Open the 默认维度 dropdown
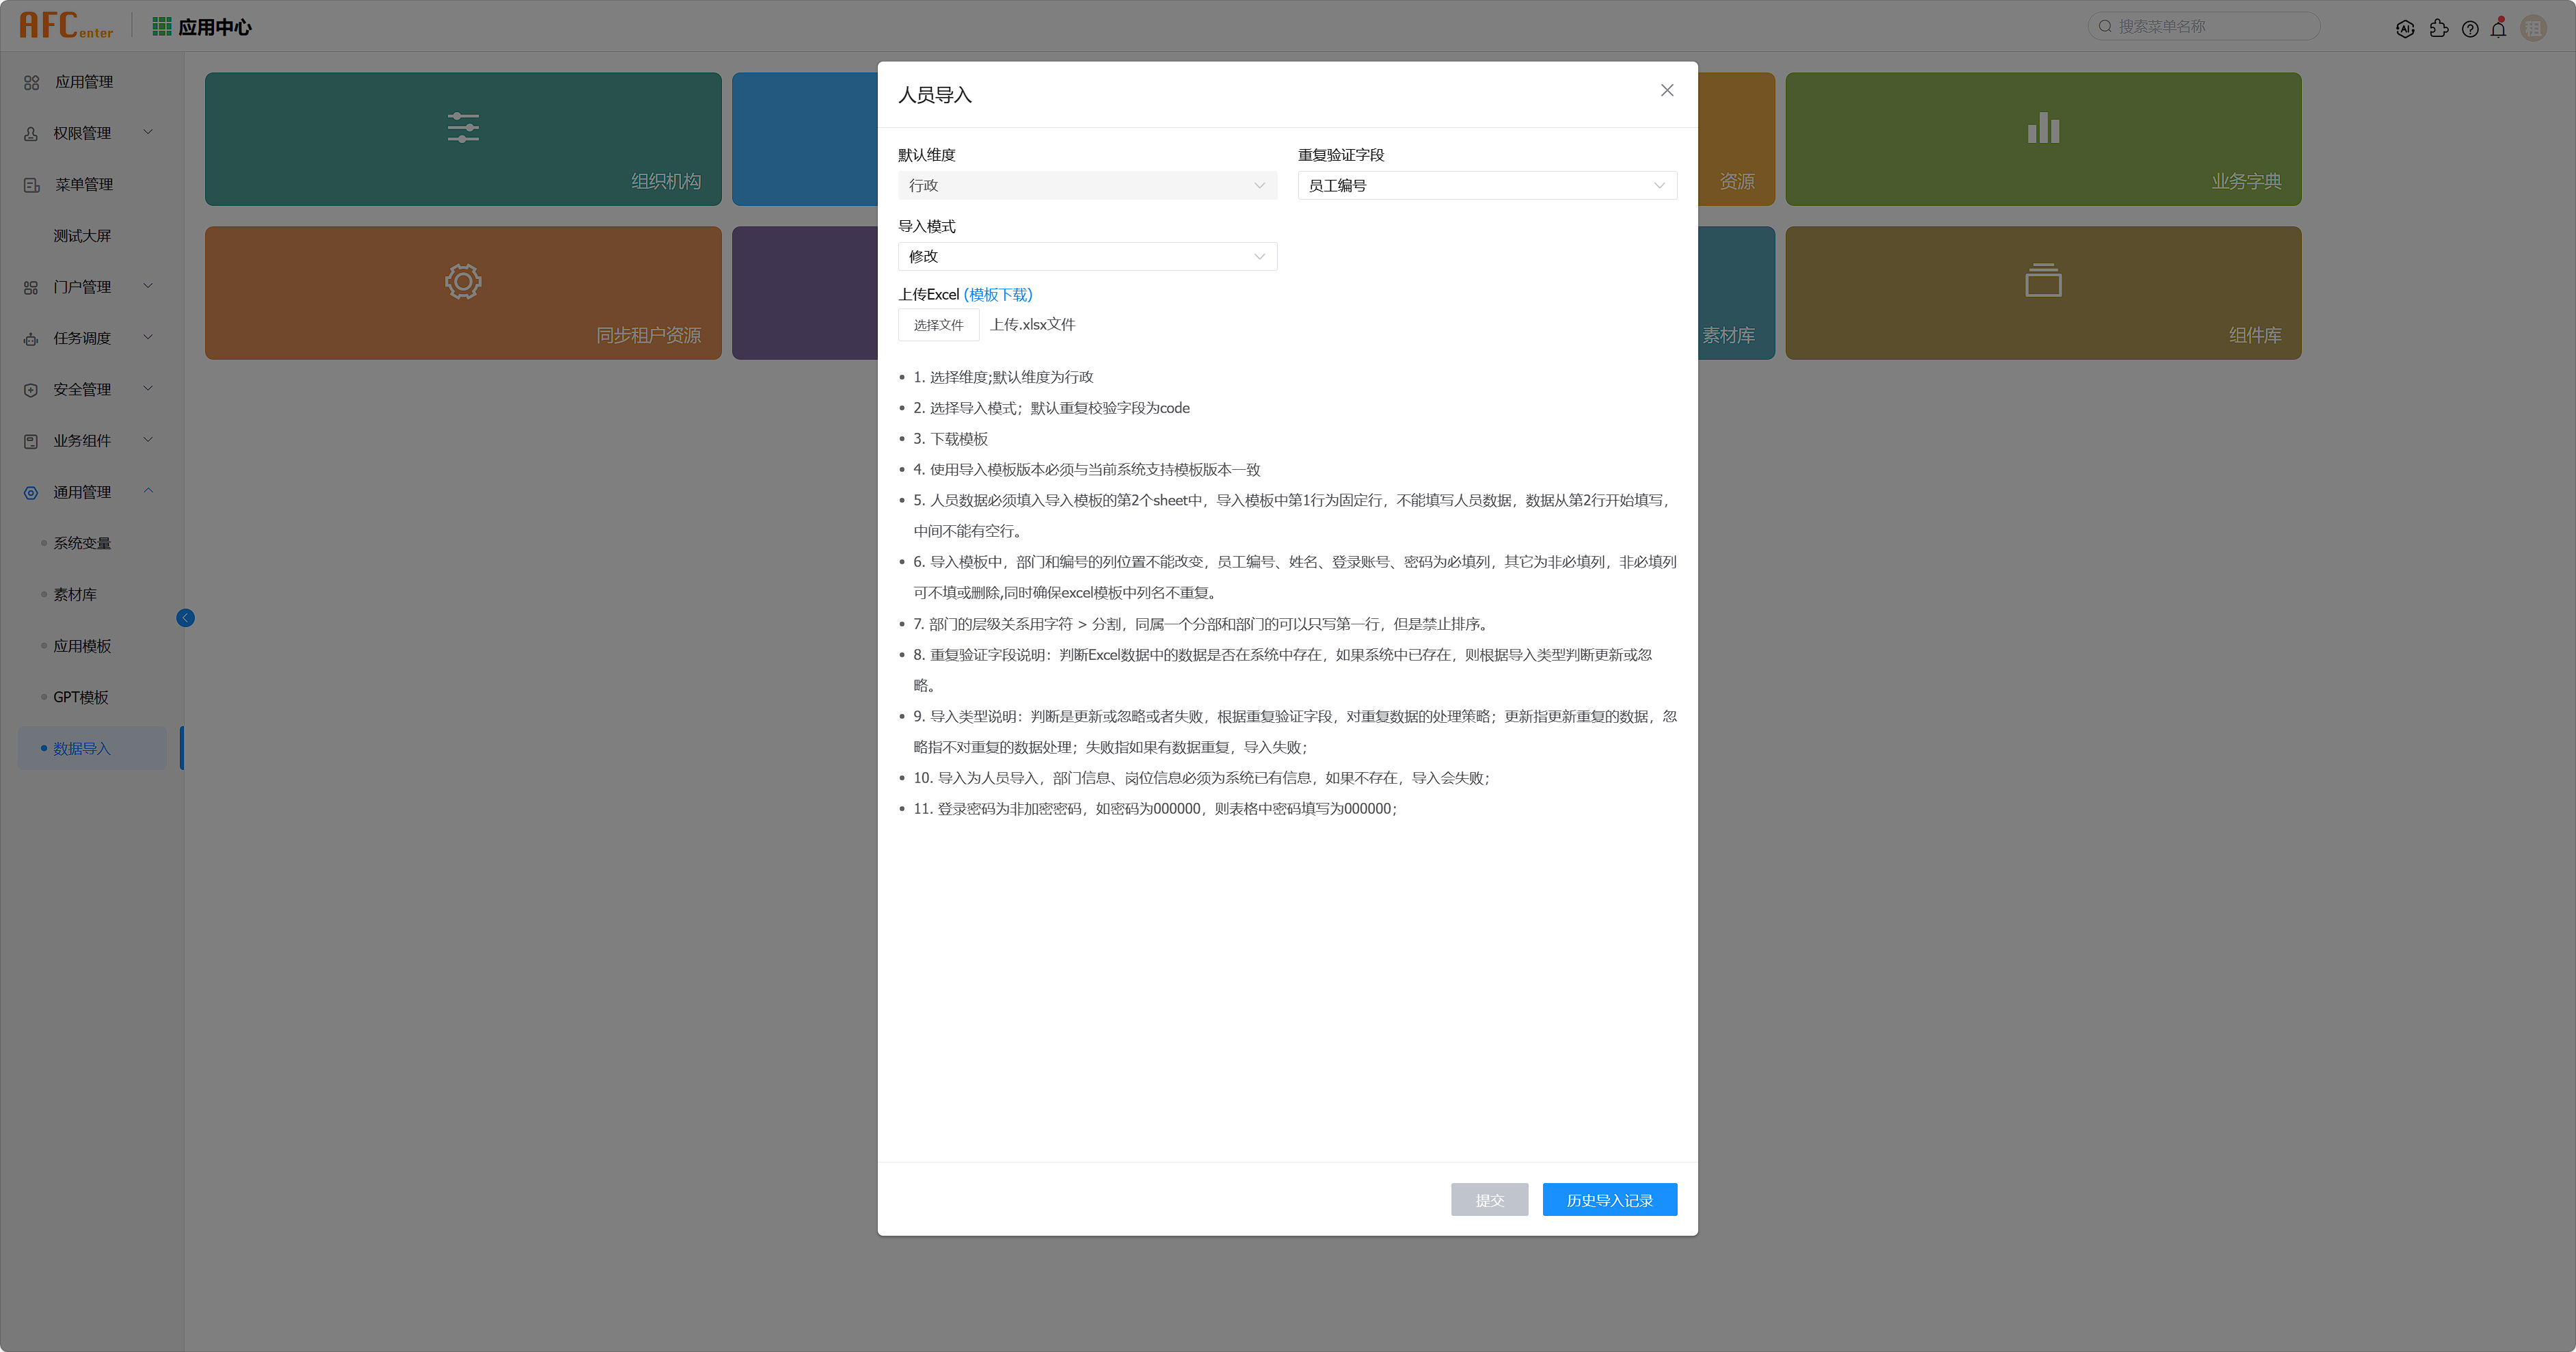The height and width of the screenshot is (1352, 2576). coord(1086,185)
